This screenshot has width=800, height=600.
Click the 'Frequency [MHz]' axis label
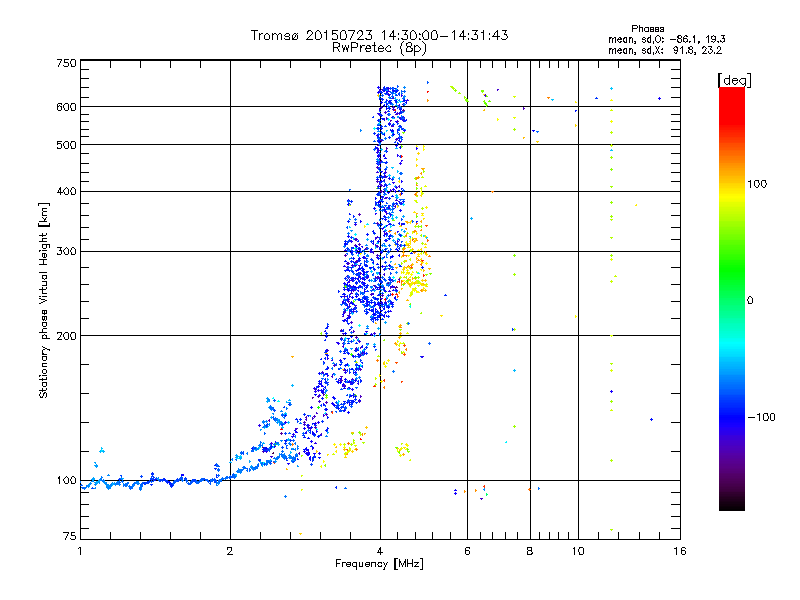point(379,564)
